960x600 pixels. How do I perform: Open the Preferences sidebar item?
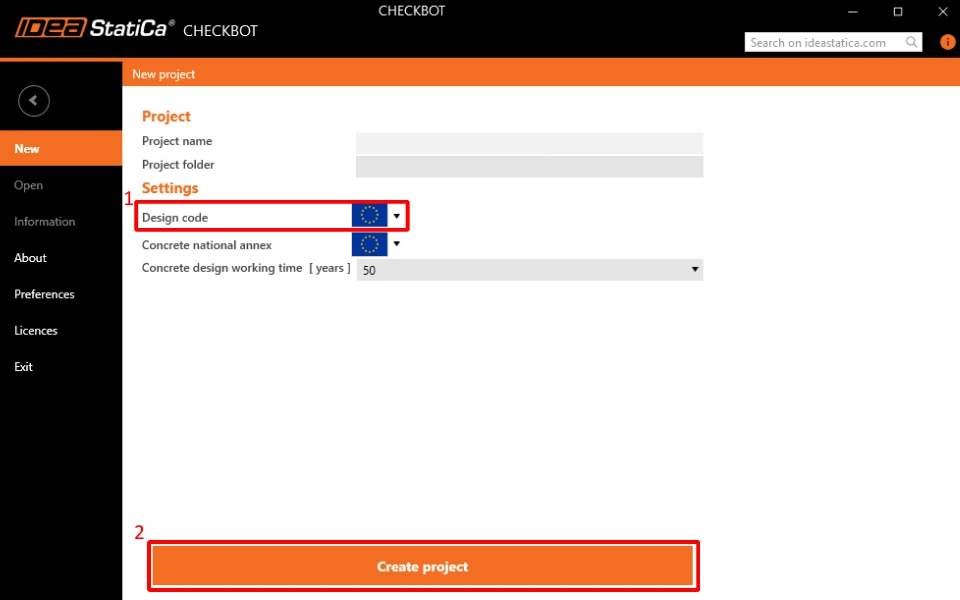tap(44, 294)
